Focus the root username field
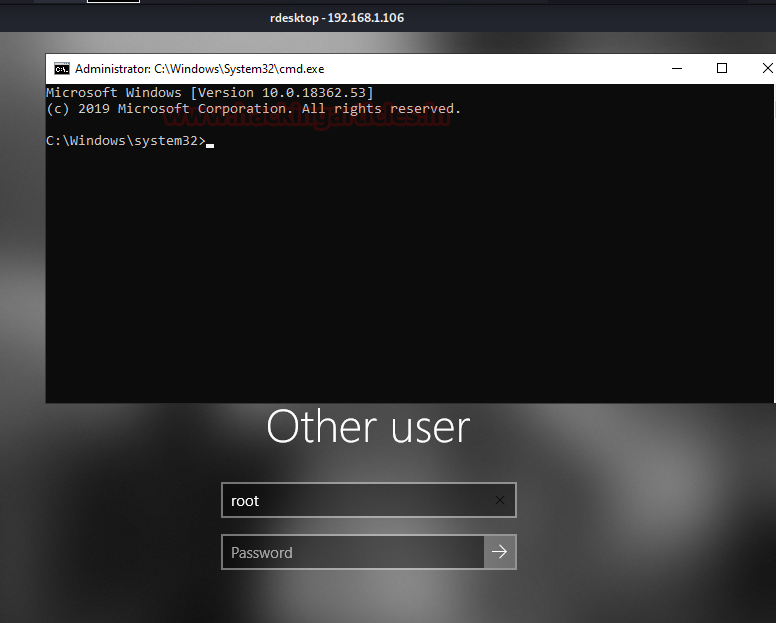Screen dimensions: 776x623 tap(369, 500)
